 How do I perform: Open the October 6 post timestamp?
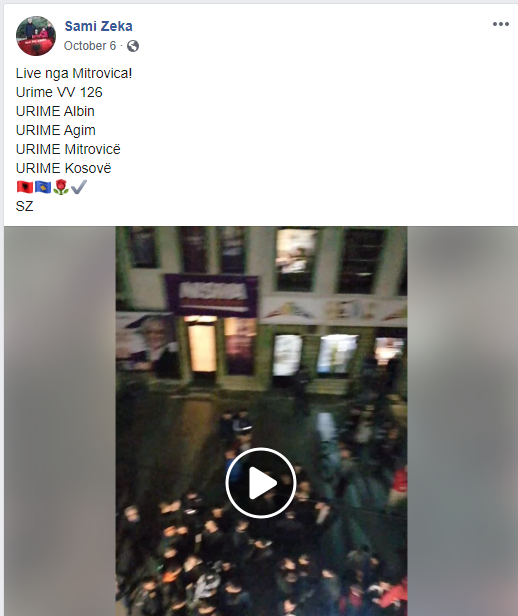click(90, 46)
